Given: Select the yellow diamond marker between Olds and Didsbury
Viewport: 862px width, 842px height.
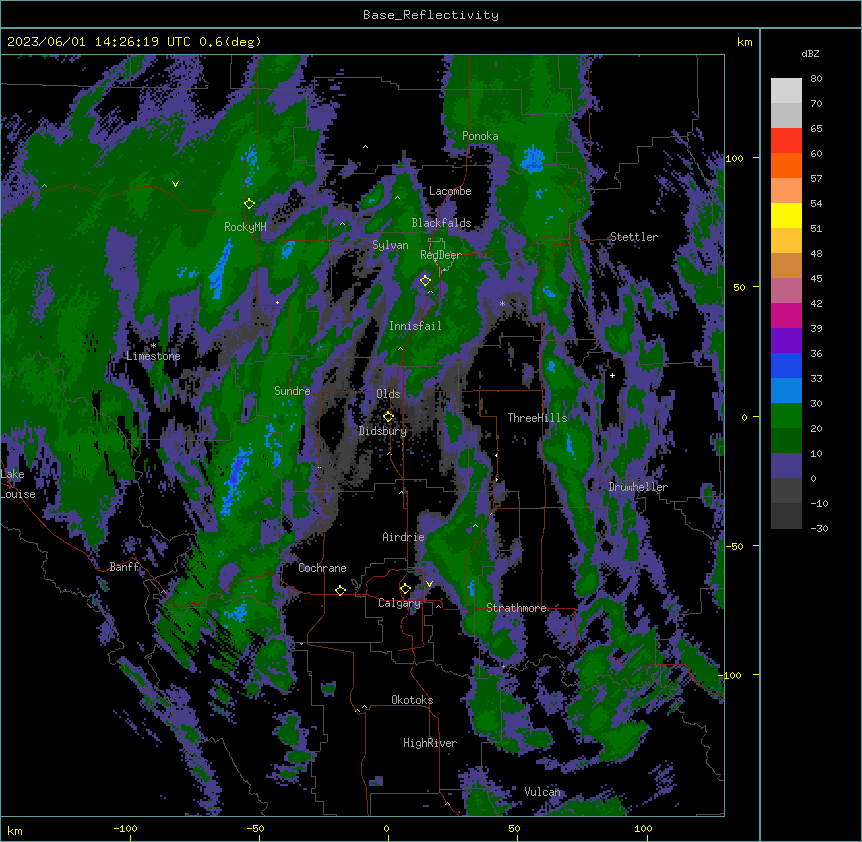Looking at the screenshot, I should [x=388, y=416].
